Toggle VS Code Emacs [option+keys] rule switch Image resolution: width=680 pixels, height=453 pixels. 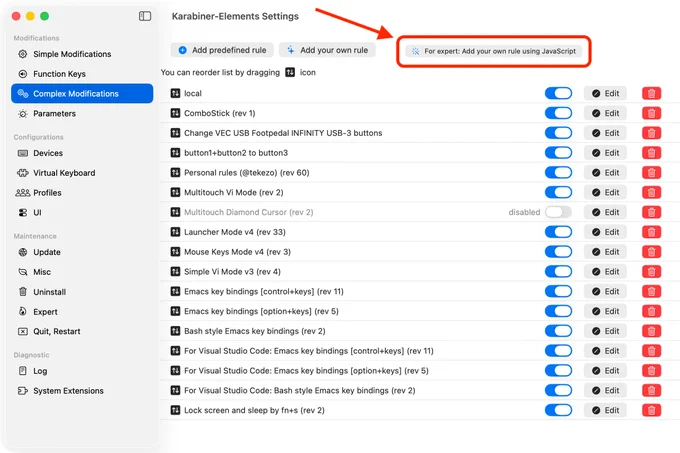[558, 371]
